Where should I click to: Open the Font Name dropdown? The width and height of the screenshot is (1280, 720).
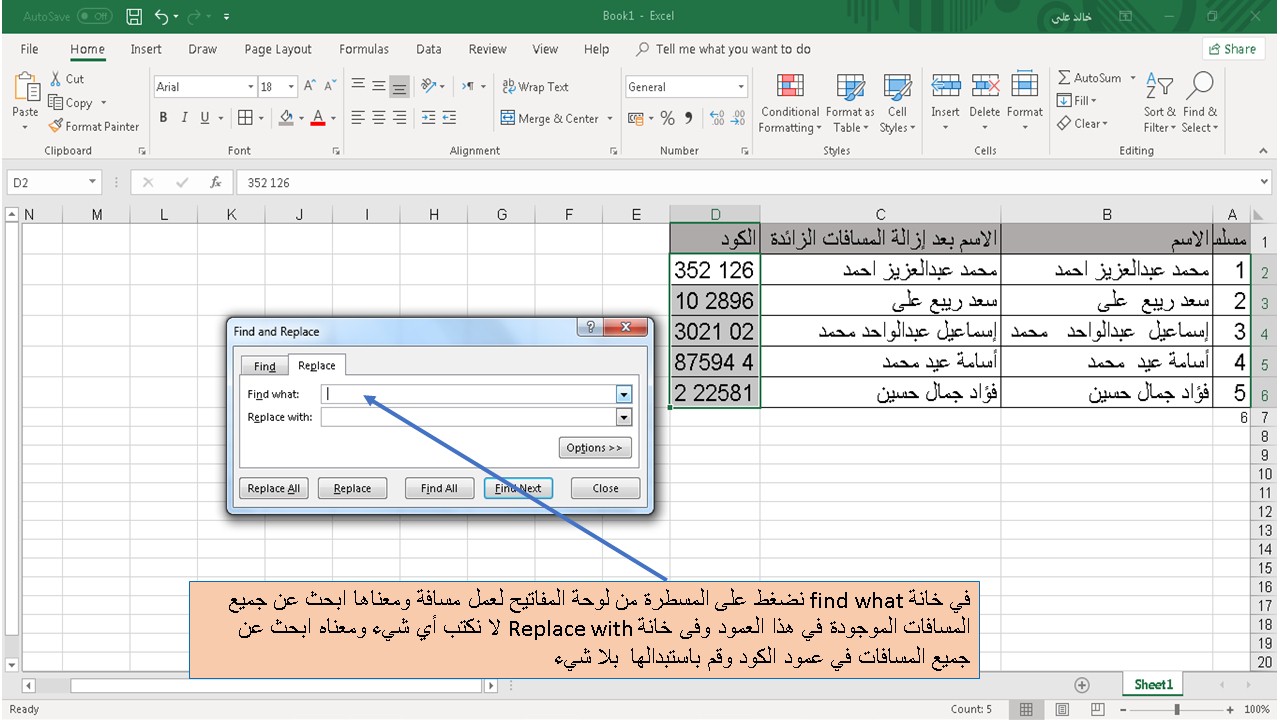(x=251, y=87)
